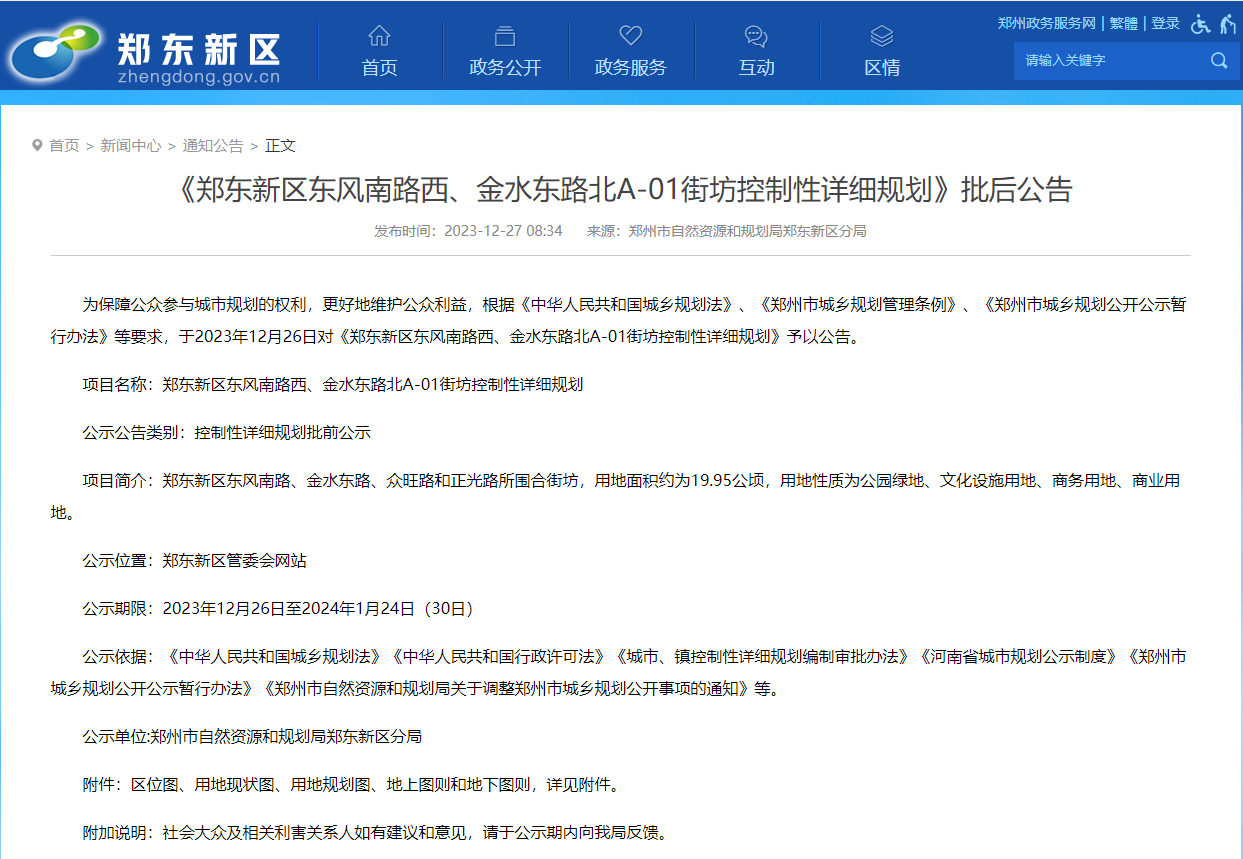This screenshot has height=859, width=1243.
Task: Click the heart icon above 政务服务
Action: click(630, 36)
